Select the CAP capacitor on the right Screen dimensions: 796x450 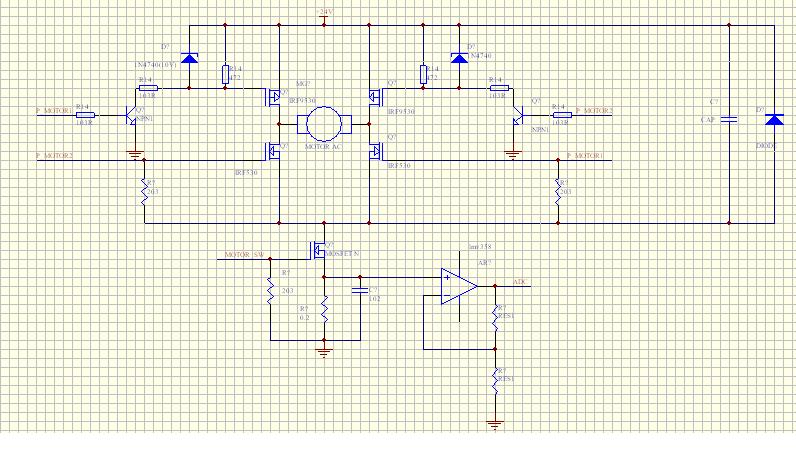(x=730, y=119)
